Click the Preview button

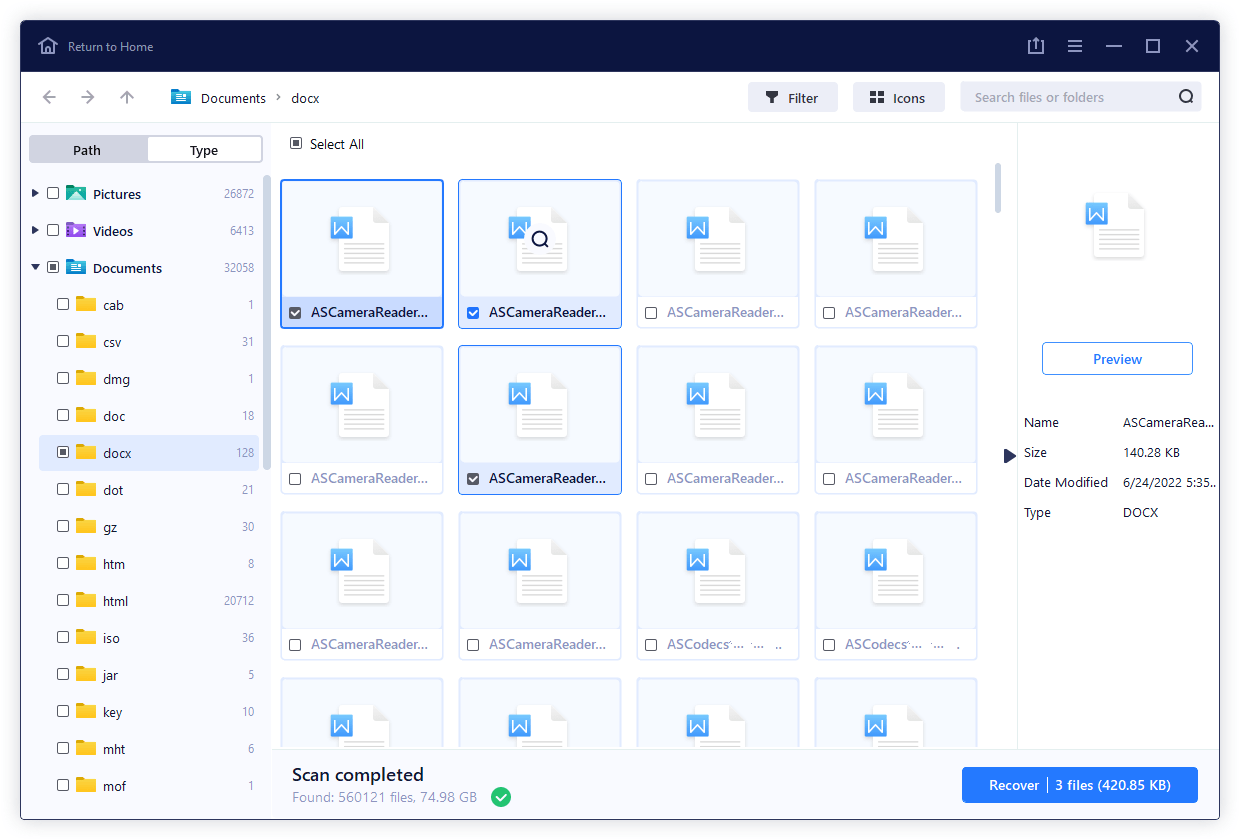(x=1117, y=359)
